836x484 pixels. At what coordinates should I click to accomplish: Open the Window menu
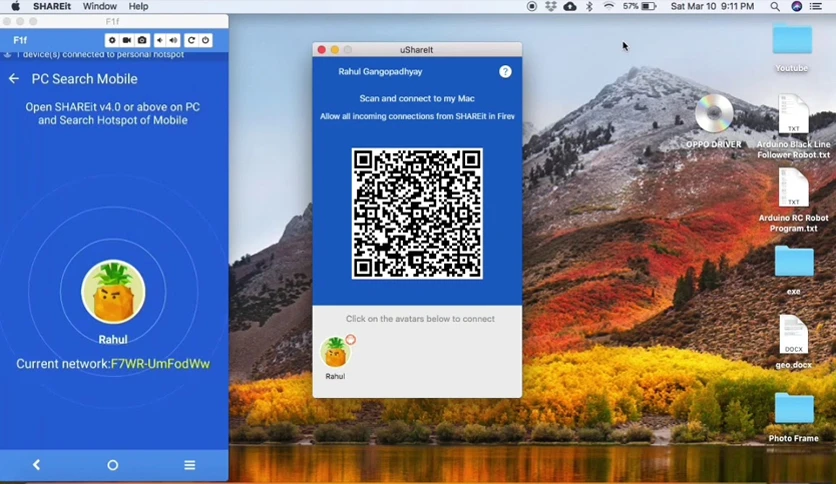pos(100,6)
